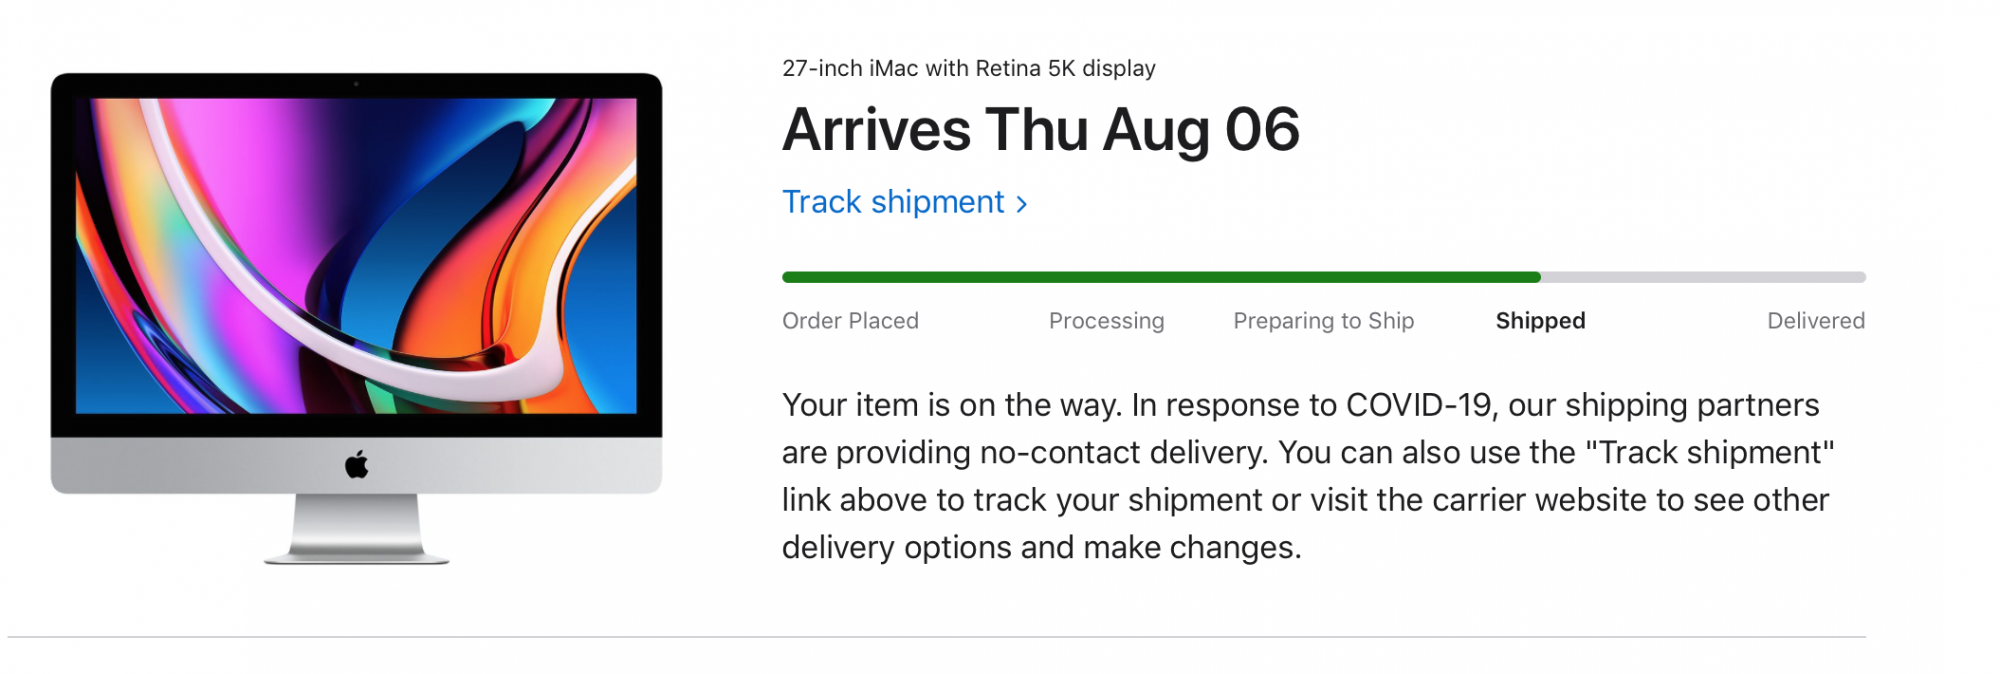Click the iMac stand base
Image resolution: width=2000 pixels, height=674 pixels.
click(356, 553)
